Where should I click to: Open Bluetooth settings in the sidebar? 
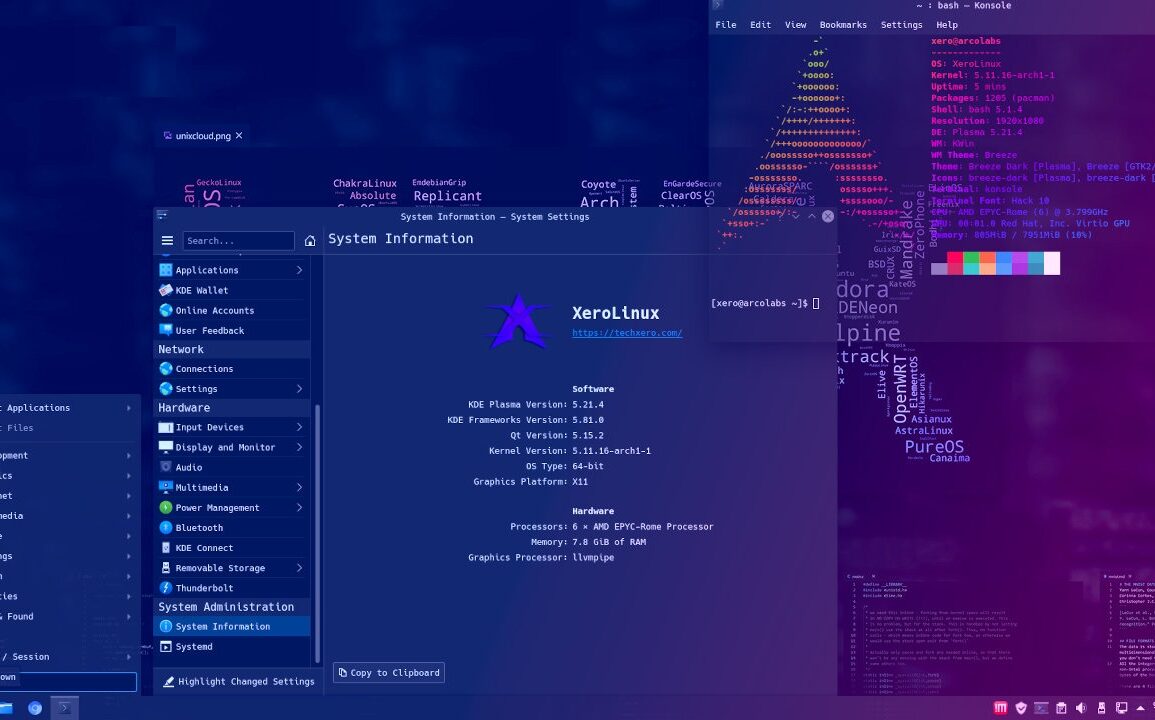click(199, 528)
